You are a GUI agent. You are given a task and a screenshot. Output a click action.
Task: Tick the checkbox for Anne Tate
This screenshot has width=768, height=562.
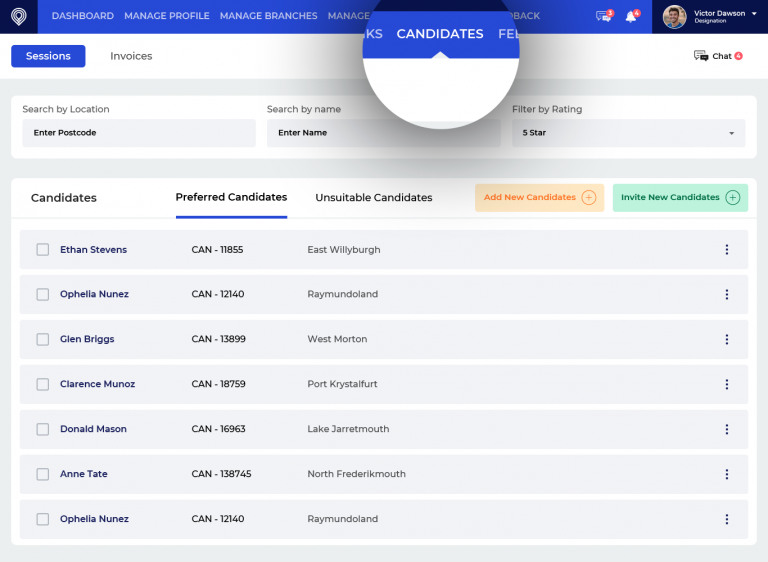(43, 474)
